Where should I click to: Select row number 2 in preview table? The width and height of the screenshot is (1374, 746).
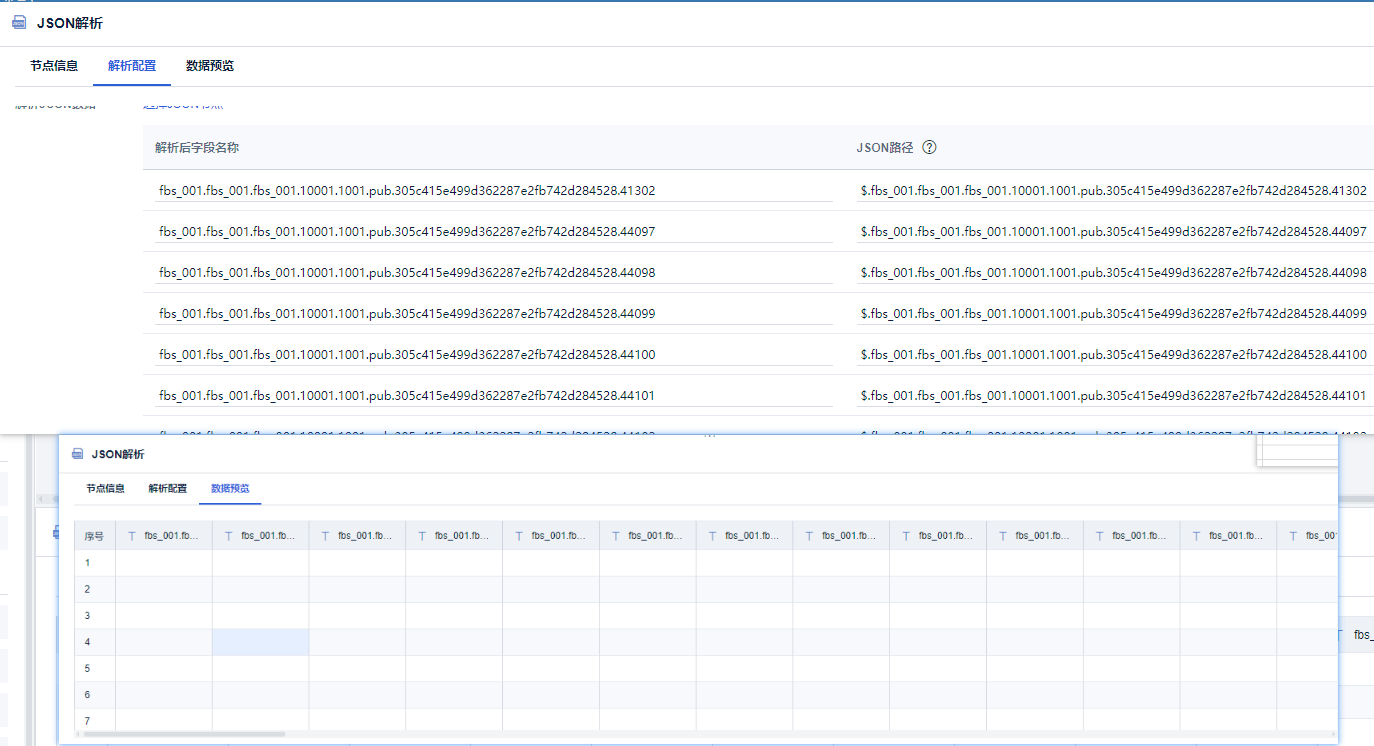pyautogui.click(x=87, y=589)
